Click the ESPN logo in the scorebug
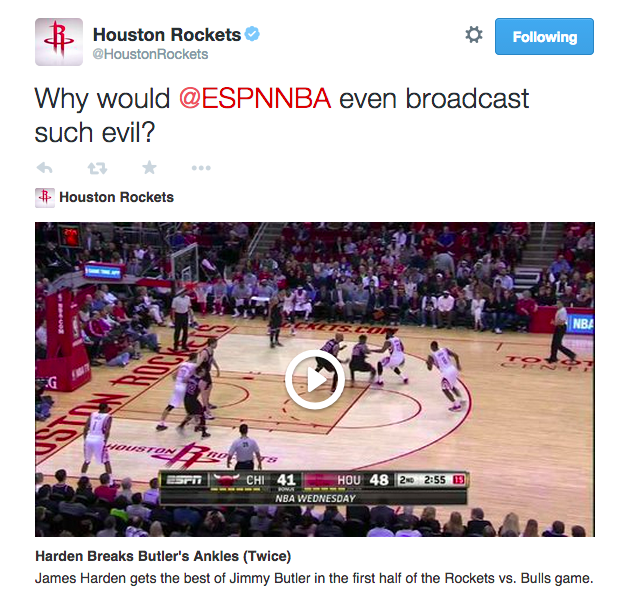624x595 pixels. click(184, 480)
